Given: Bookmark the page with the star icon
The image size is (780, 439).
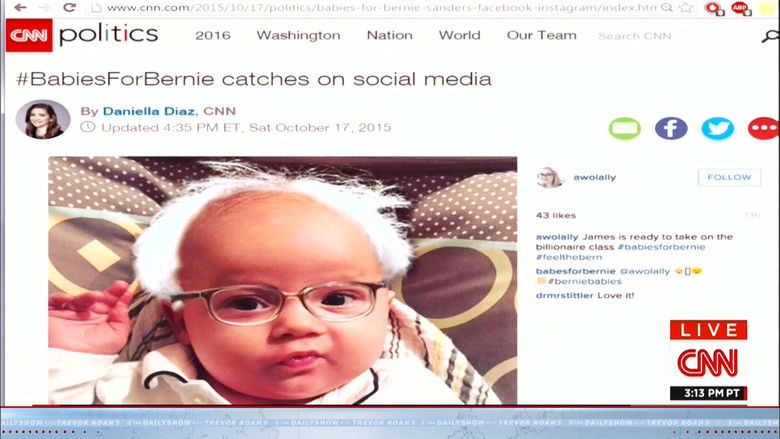Looking at the screenshot, I should point(686,8).
